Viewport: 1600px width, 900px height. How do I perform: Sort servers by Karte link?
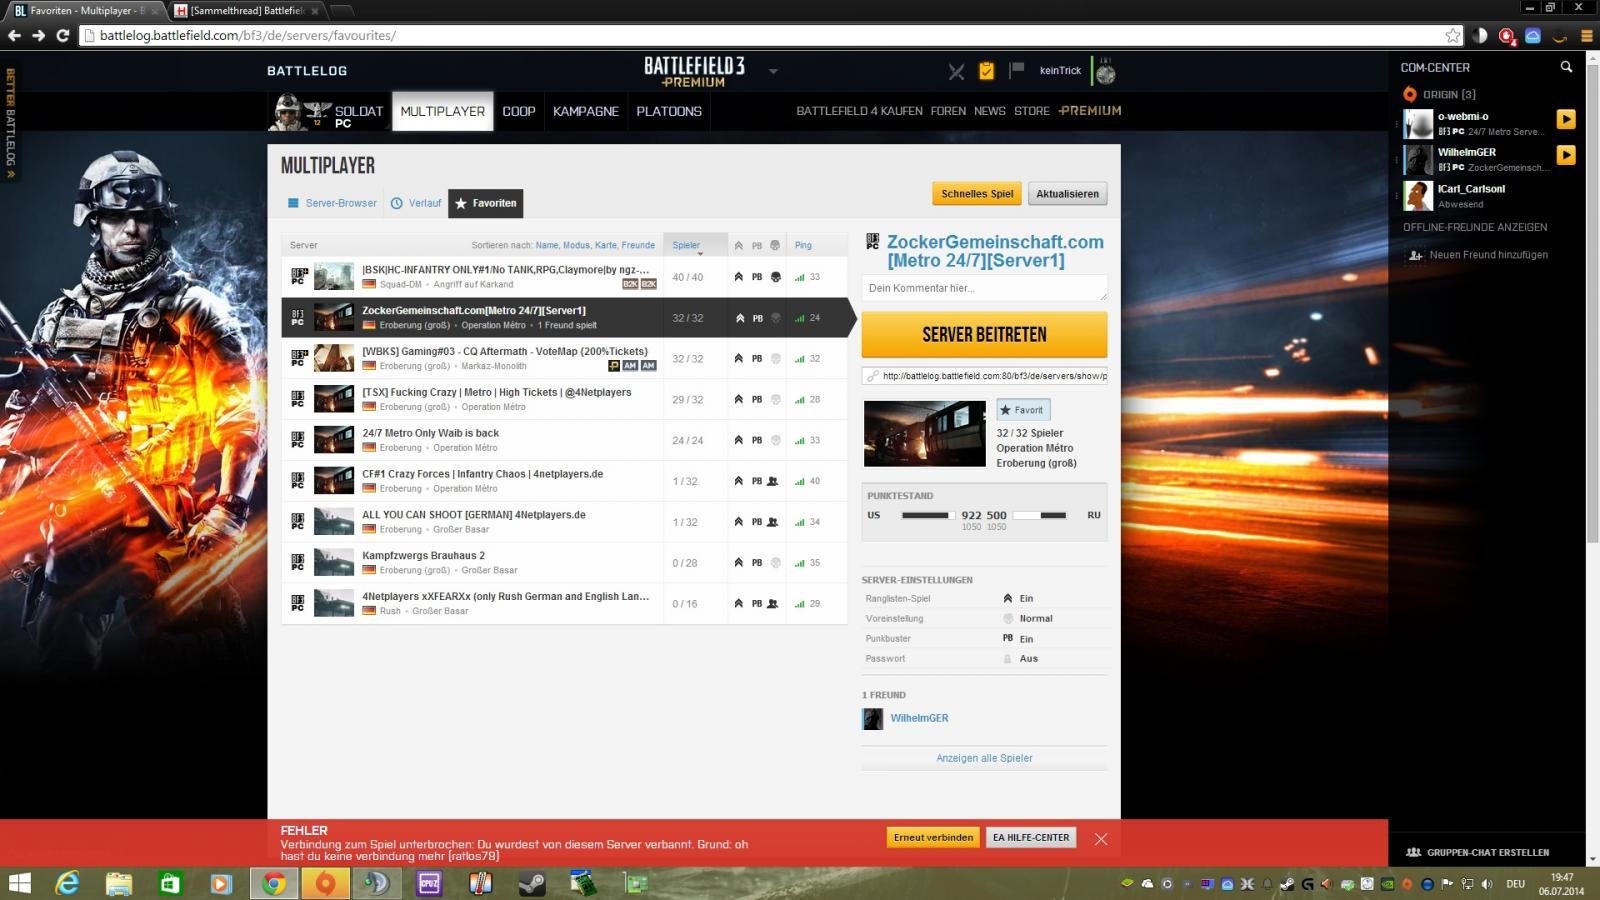point(605,245)
